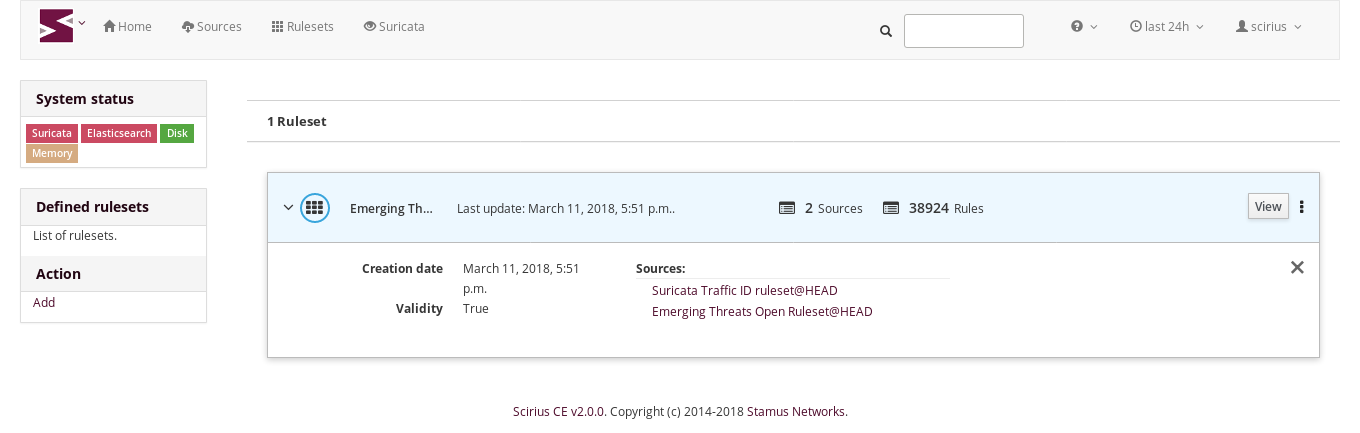Open the Emerging Threats Open Ruleset@HEAD link

762,311
